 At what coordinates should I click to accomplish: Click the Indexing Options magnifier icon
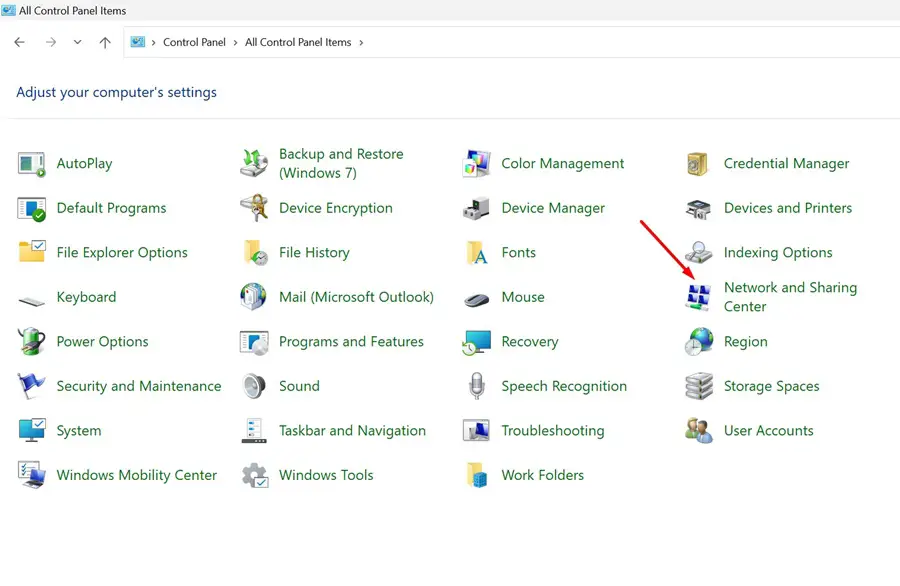699,253
